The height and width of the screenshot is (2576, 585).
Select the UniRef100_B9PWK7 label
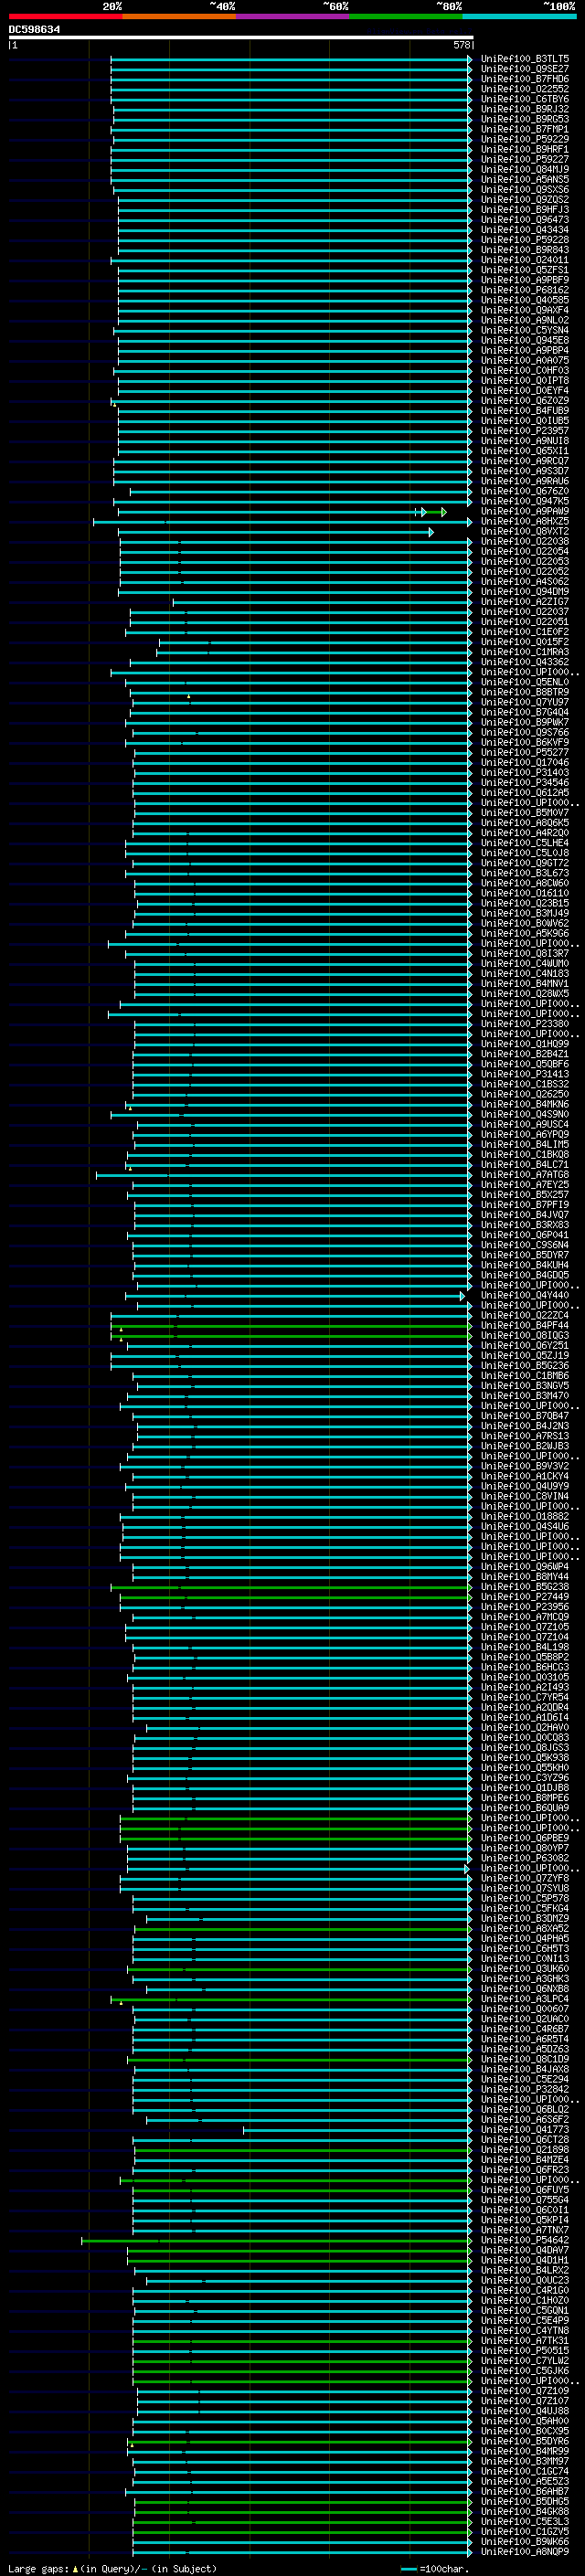(524, 722)
